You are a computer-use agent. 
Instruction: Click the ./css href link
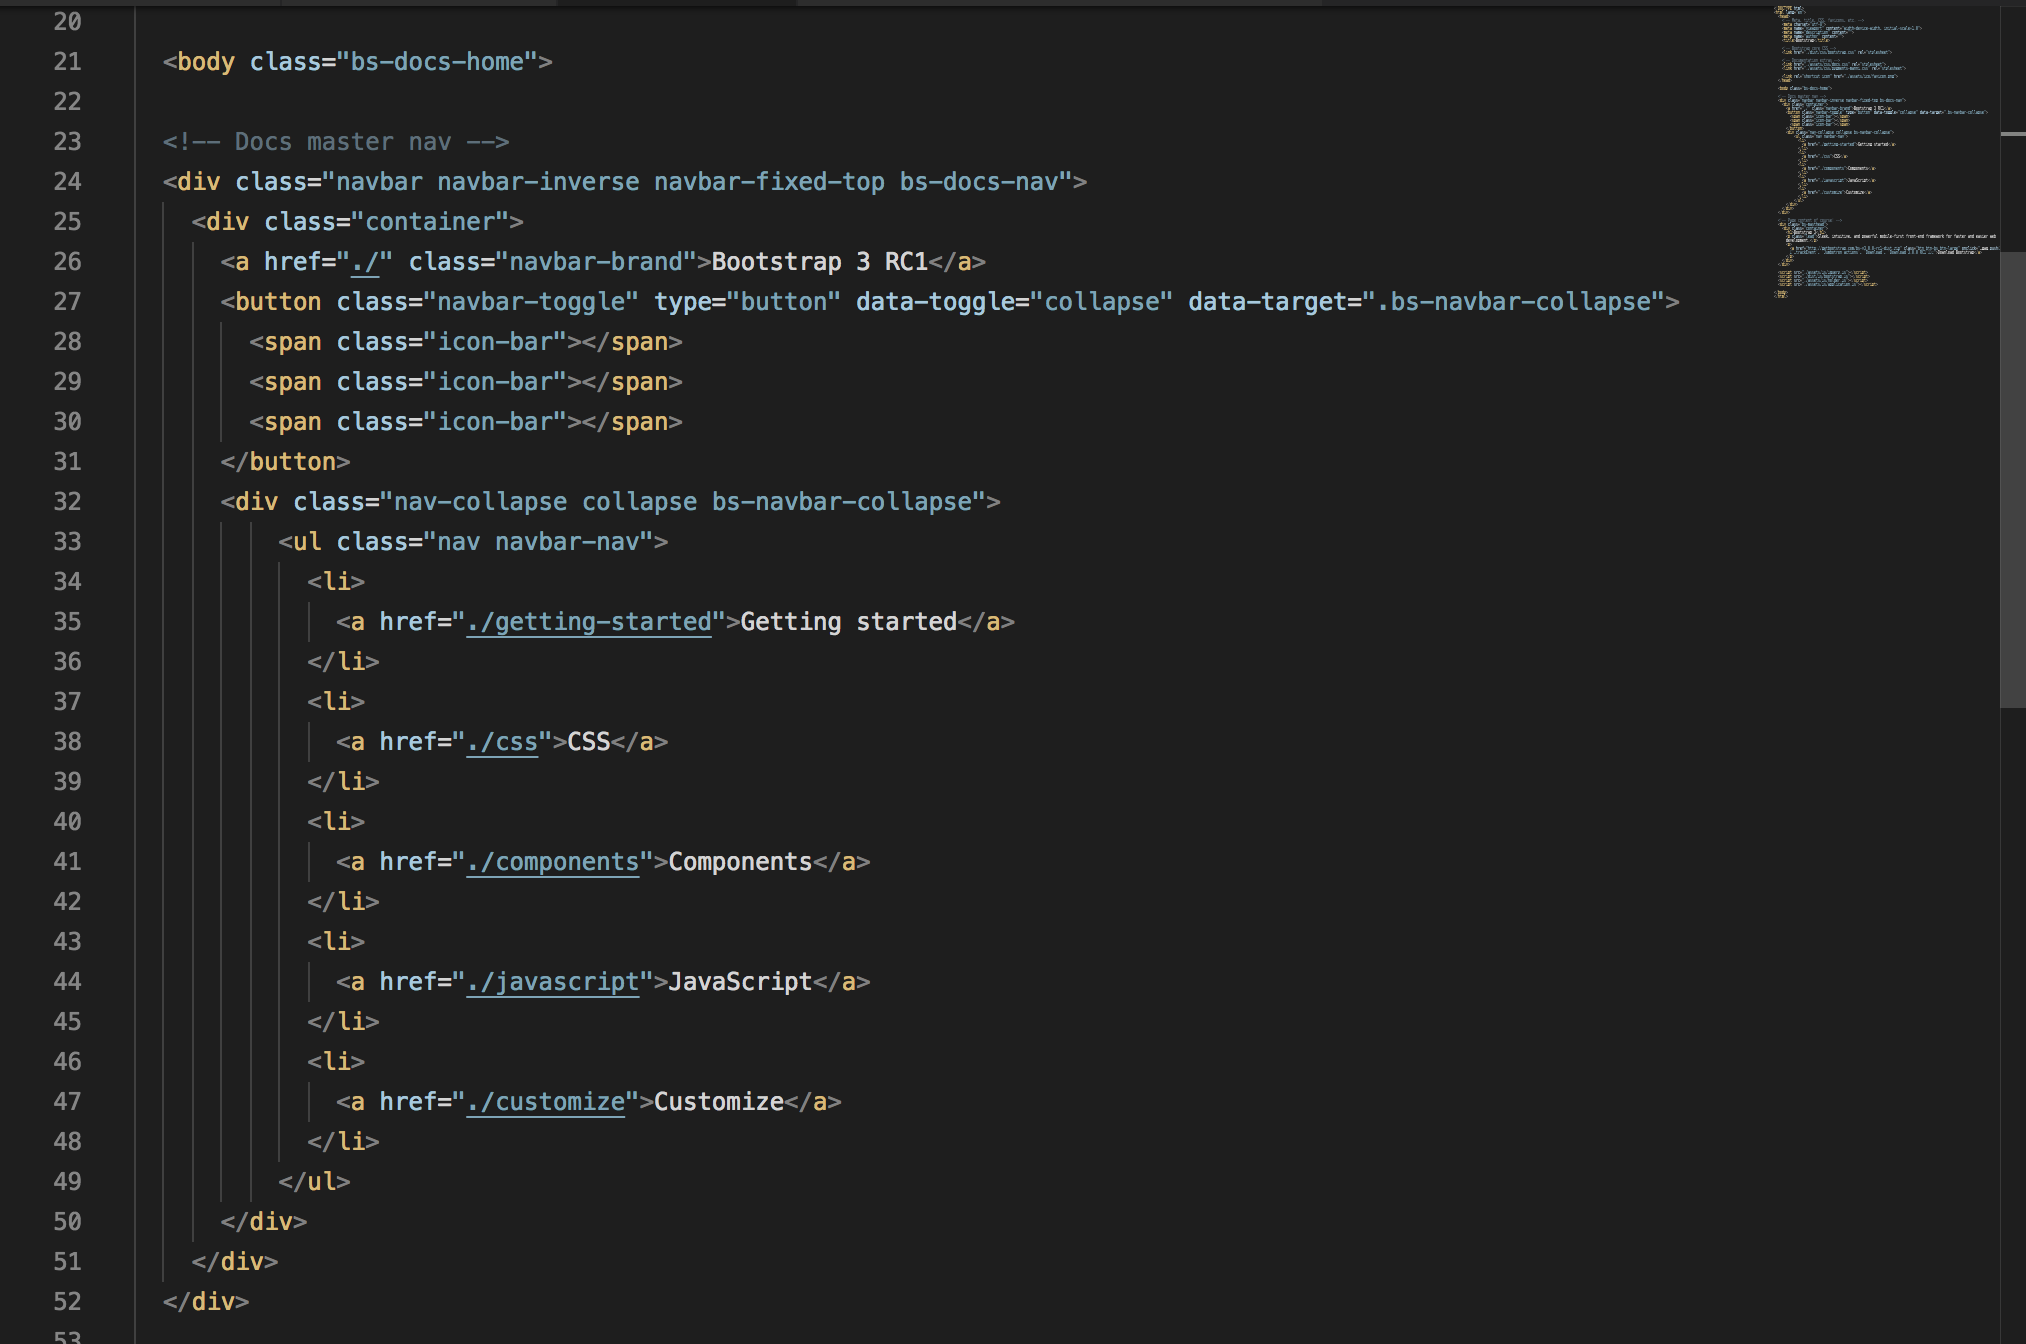point(502,742)
